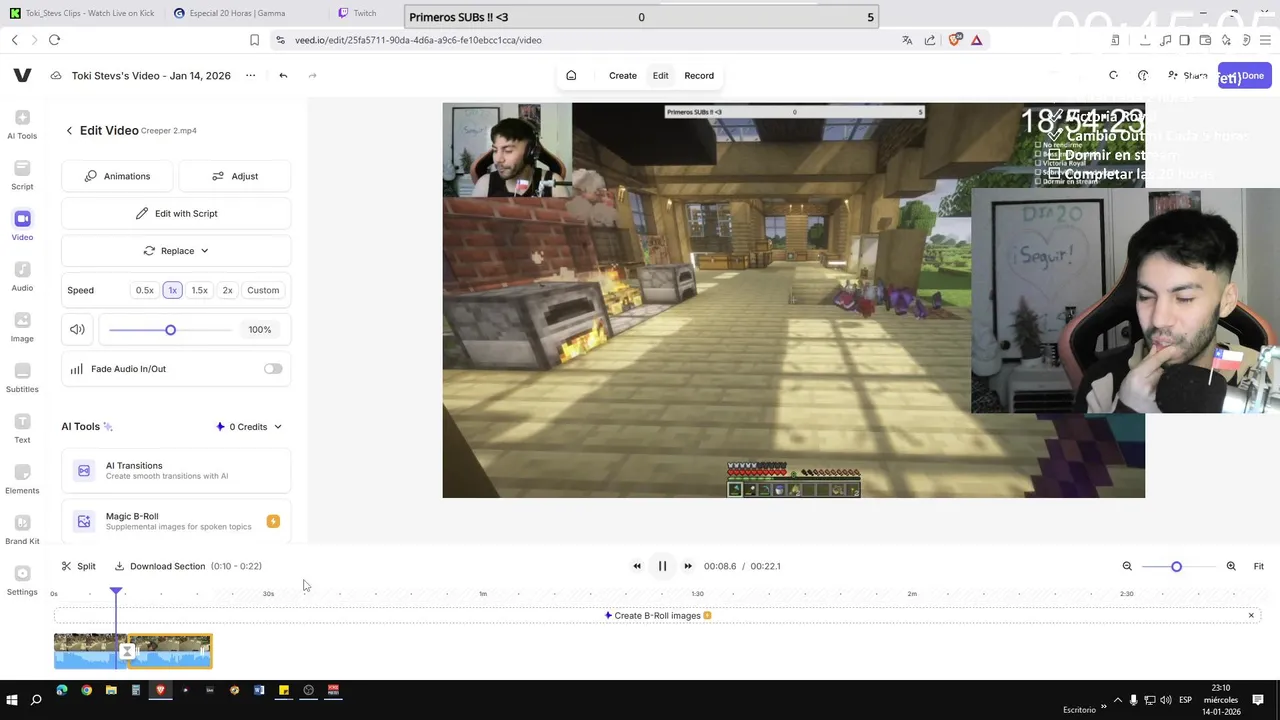
Task: Open Settings in the sidebar
Action: pos(22,581)
